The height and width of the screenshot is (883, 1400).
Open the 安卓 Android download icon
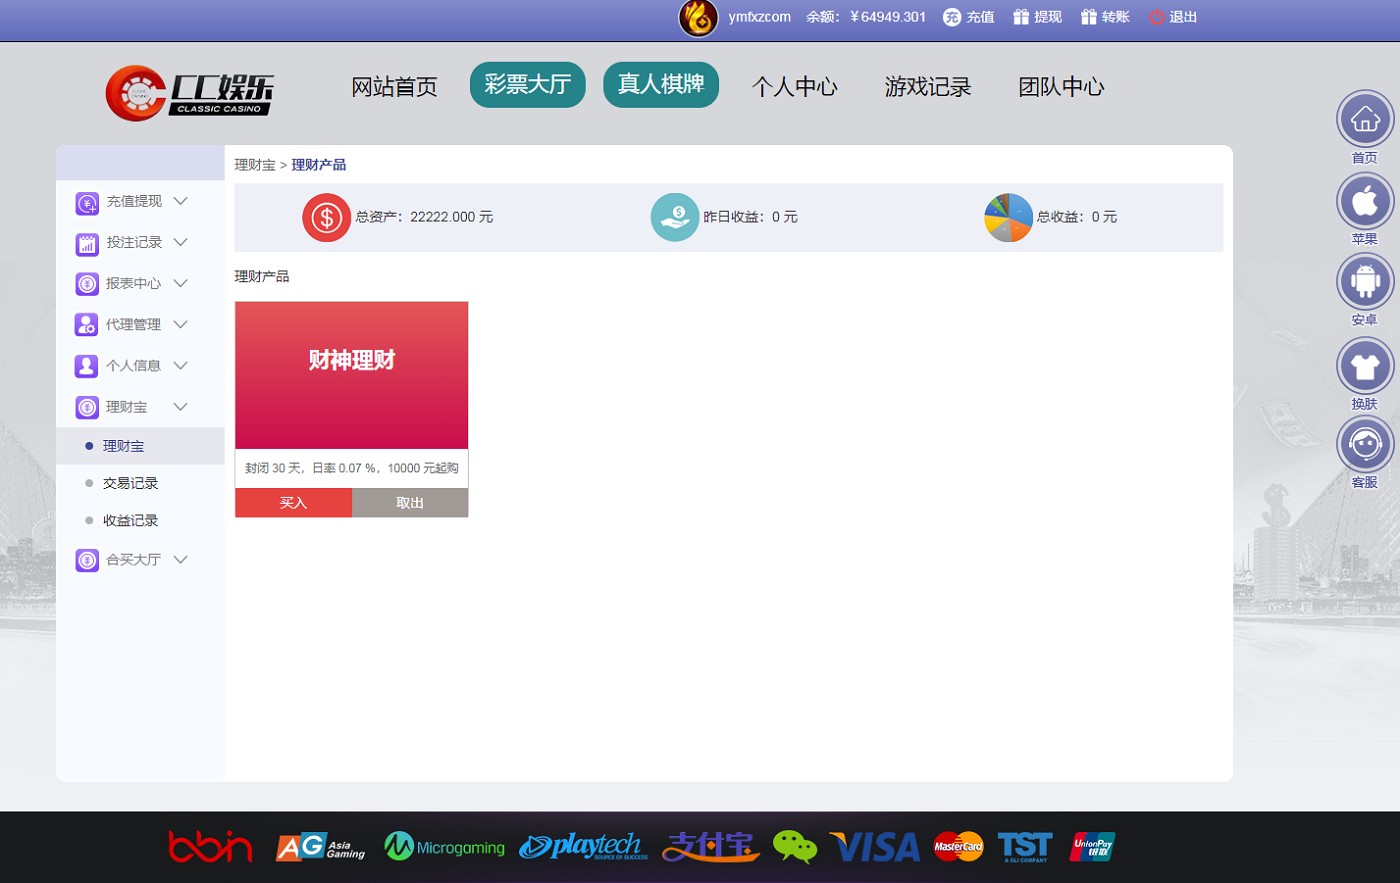coord(1364,282)
